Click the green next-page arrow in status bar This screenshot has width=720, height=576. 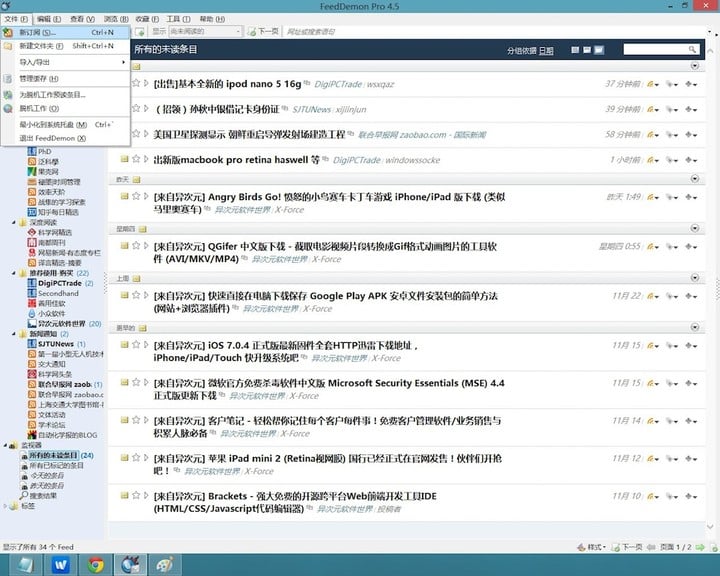700,547
